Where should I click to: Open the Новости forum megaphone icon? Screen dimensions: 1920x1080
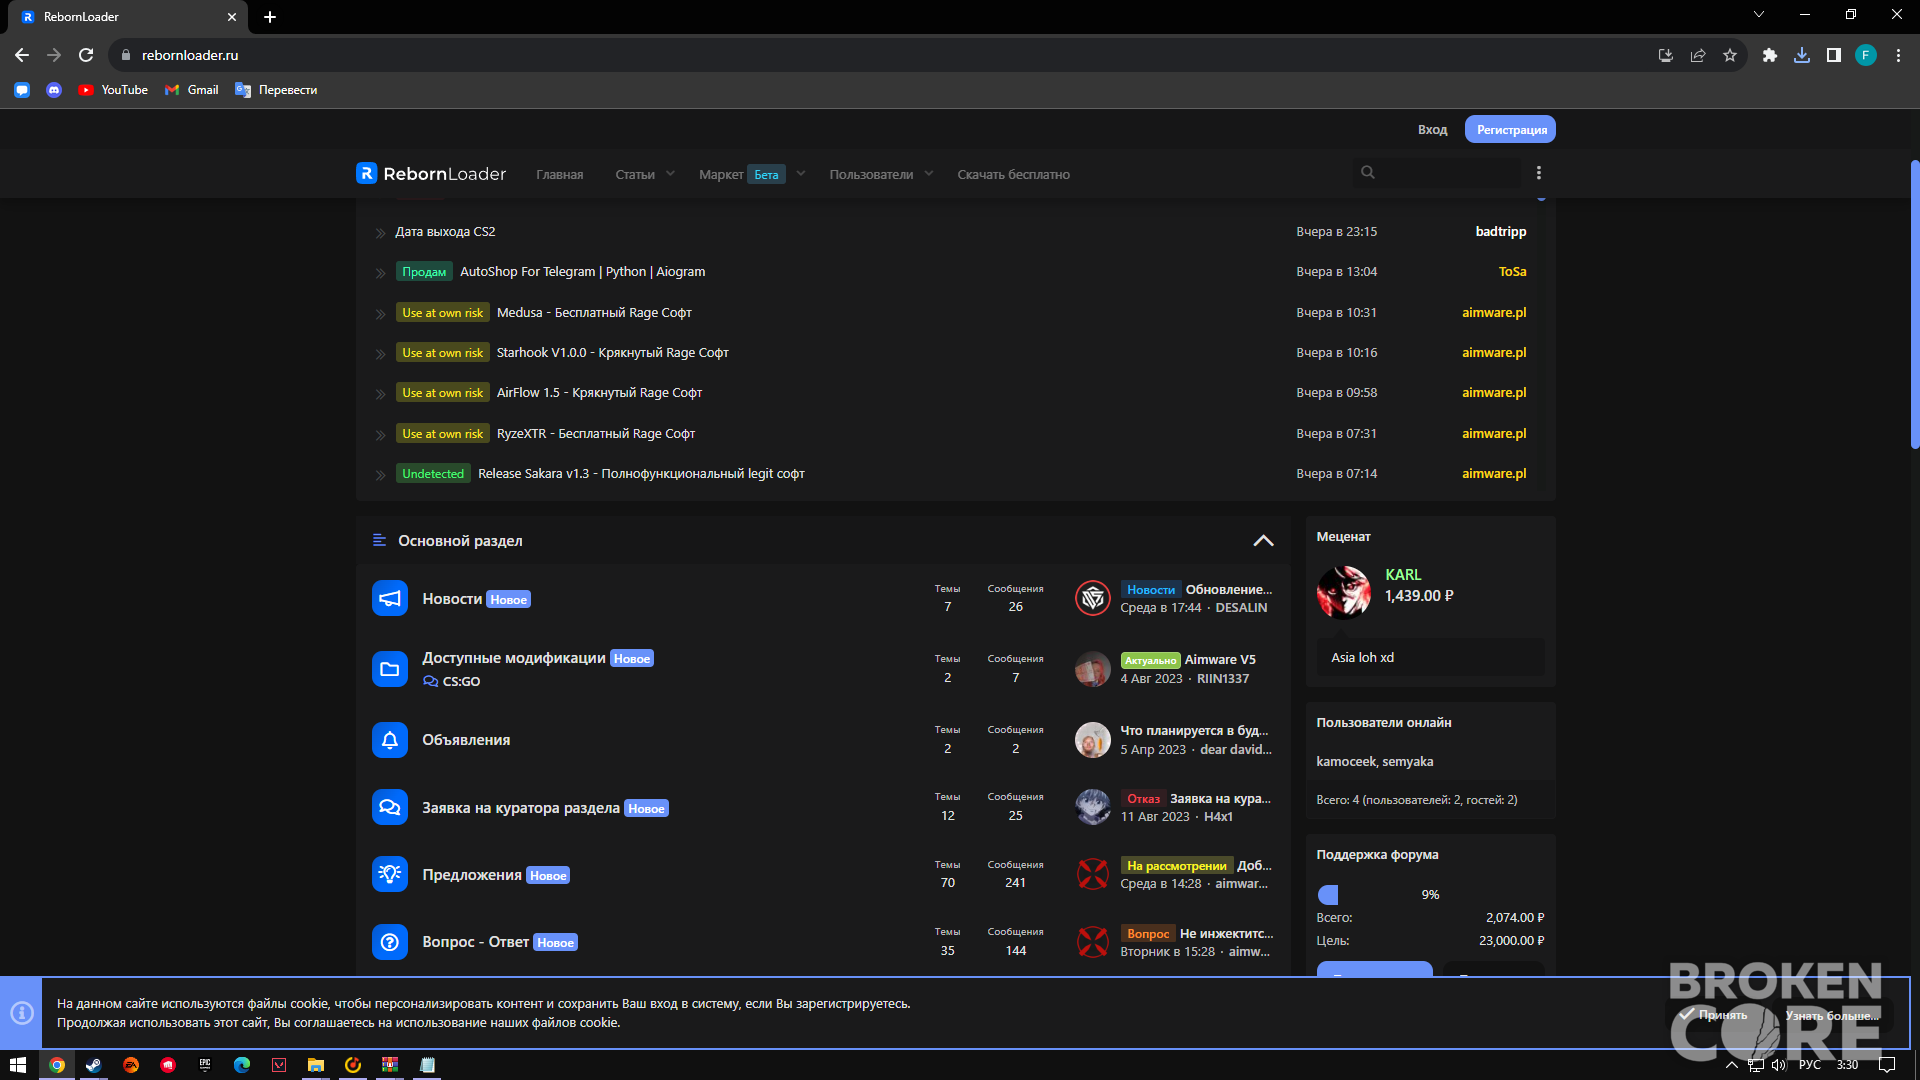[390, 598]
